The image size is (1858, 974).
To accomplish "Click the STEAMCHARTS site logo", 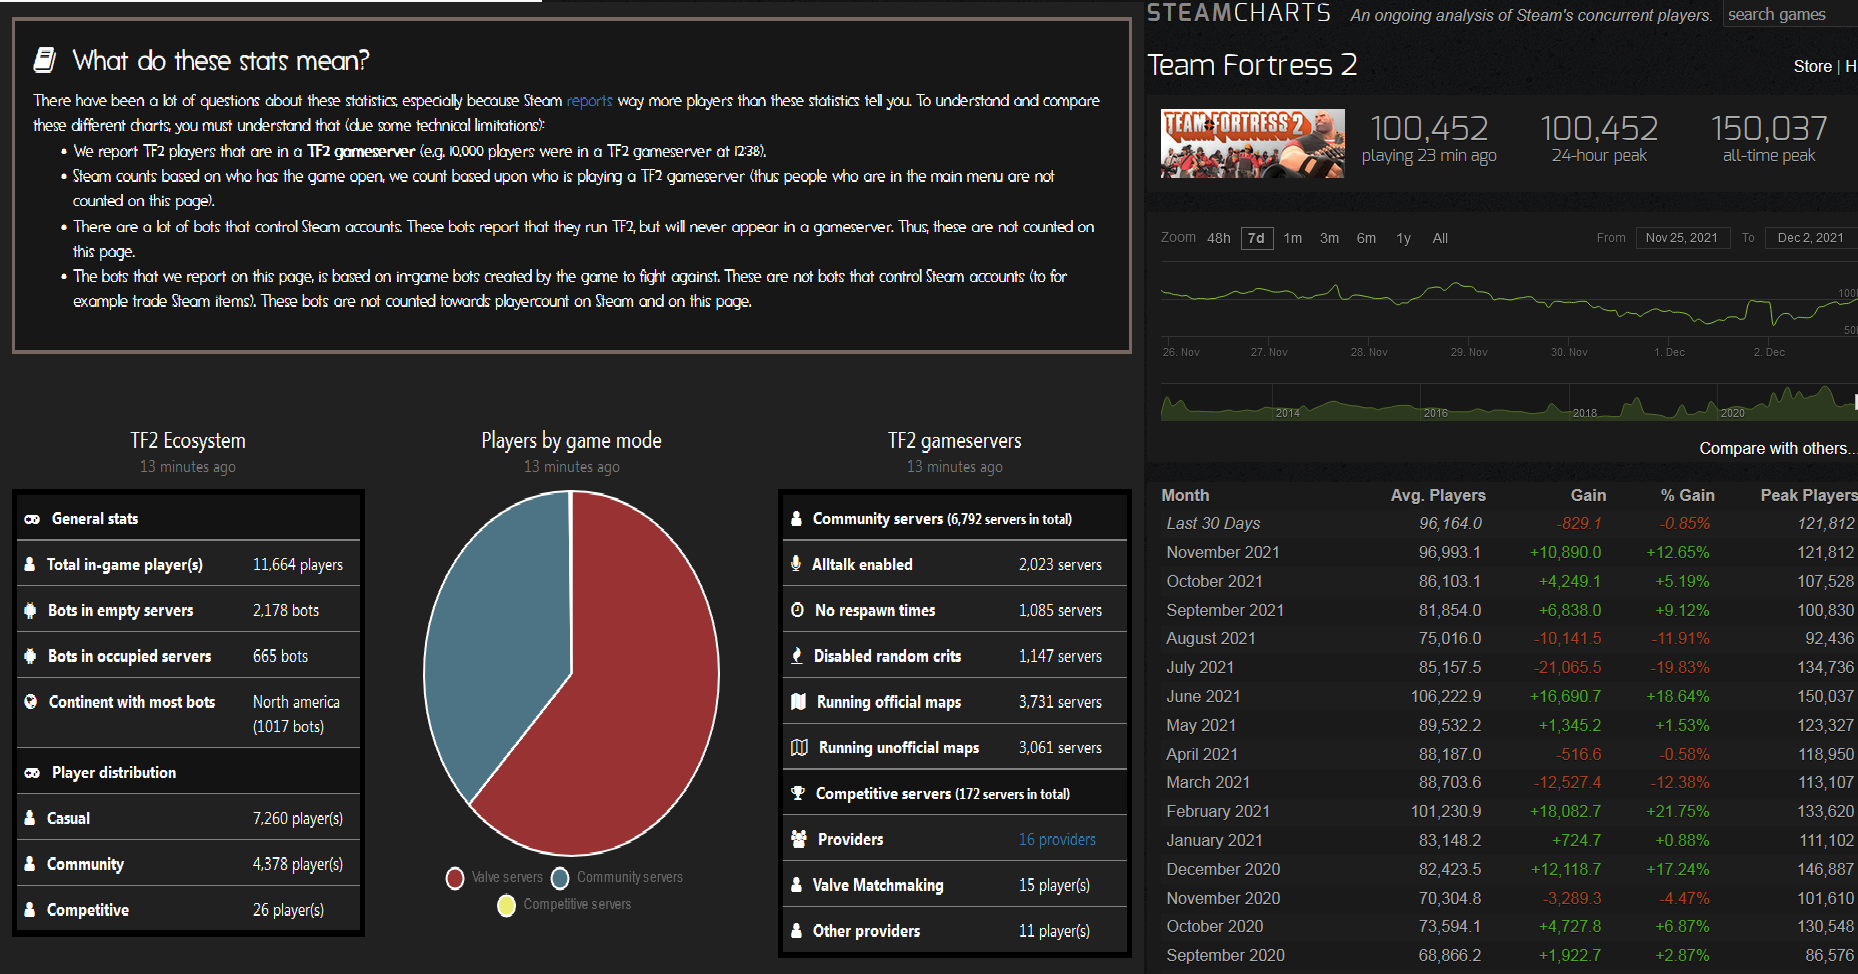I will point(1239,13).
